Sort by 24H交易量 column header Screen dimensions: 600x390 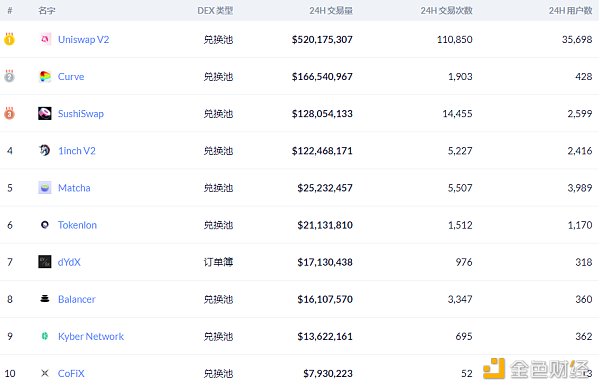coord(331,11)
